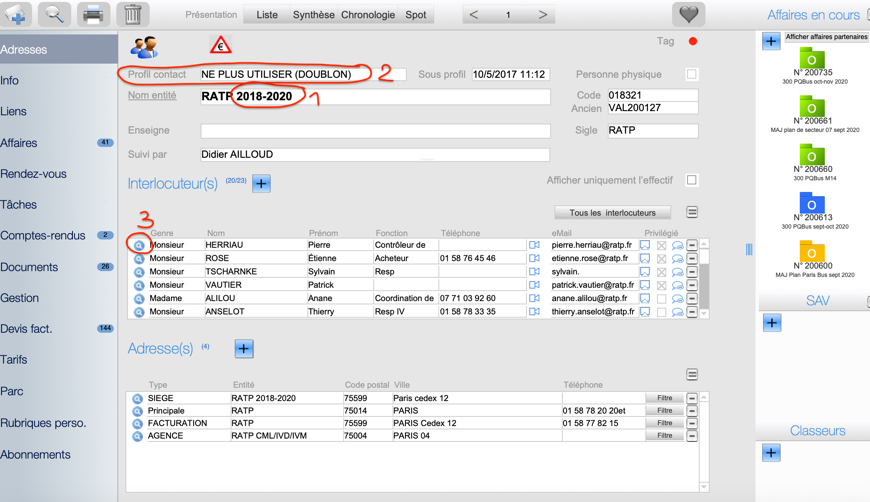Toggle Privilégié checkbox for HERRIAU
870x502 pixels.
coord(661,245)
